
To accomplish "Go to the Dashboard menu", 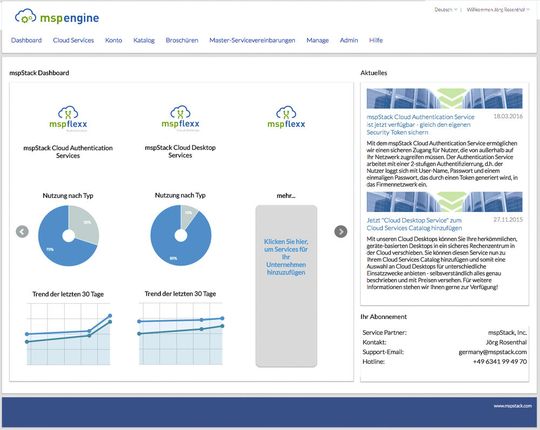I will click(x=26, y=40).
